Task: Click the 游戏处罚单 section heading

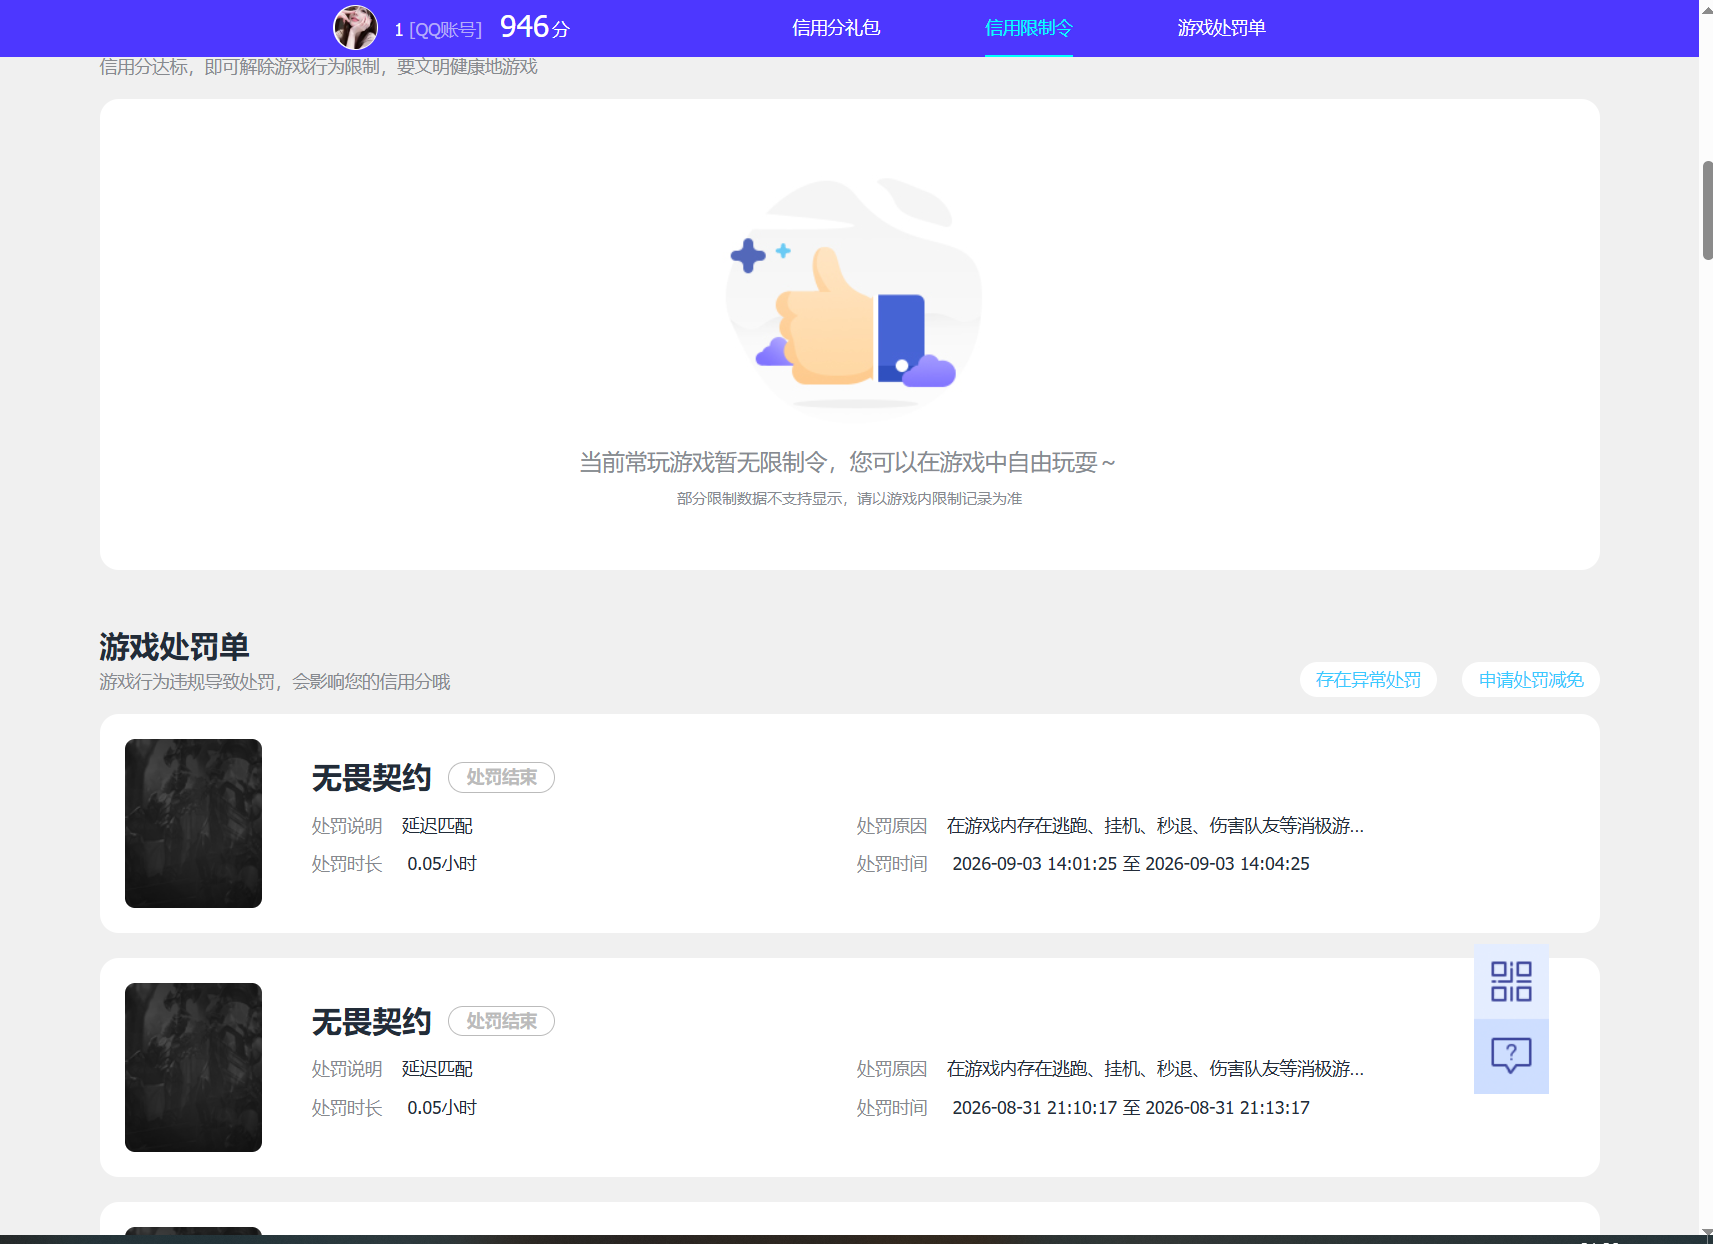Action: coord(174,647)
